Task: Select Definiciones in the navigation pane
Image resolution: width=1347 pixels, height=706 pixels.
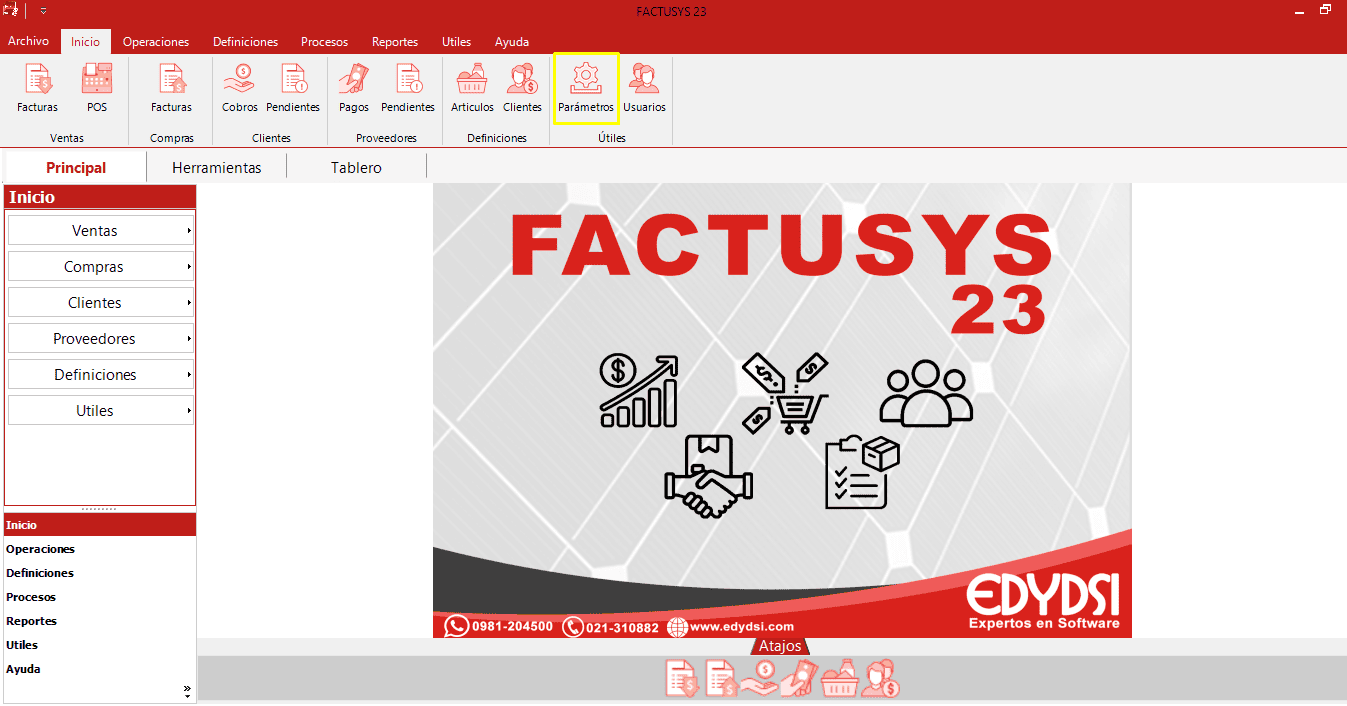Action: 100,573
